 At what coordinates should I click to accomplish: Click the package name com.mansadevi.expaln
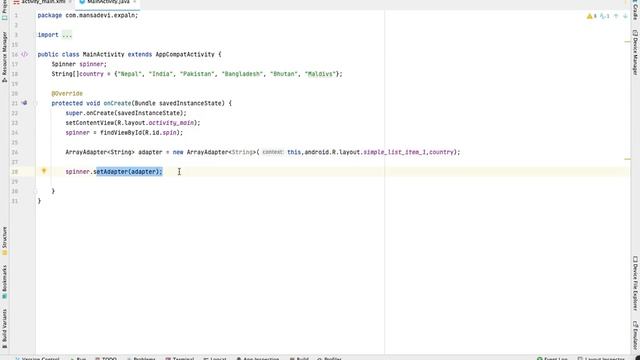[x=100, y=15]
